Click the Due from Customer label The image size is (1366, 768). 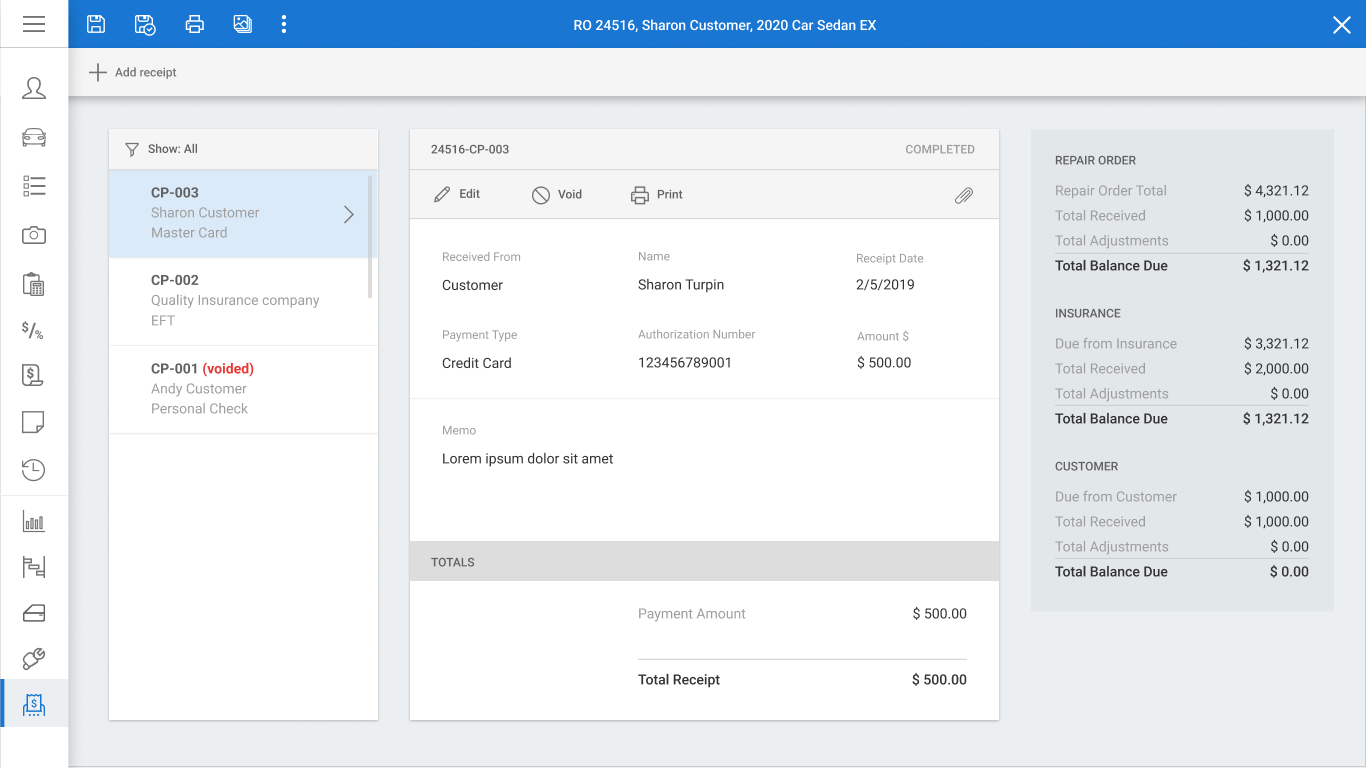(1116, 496)
